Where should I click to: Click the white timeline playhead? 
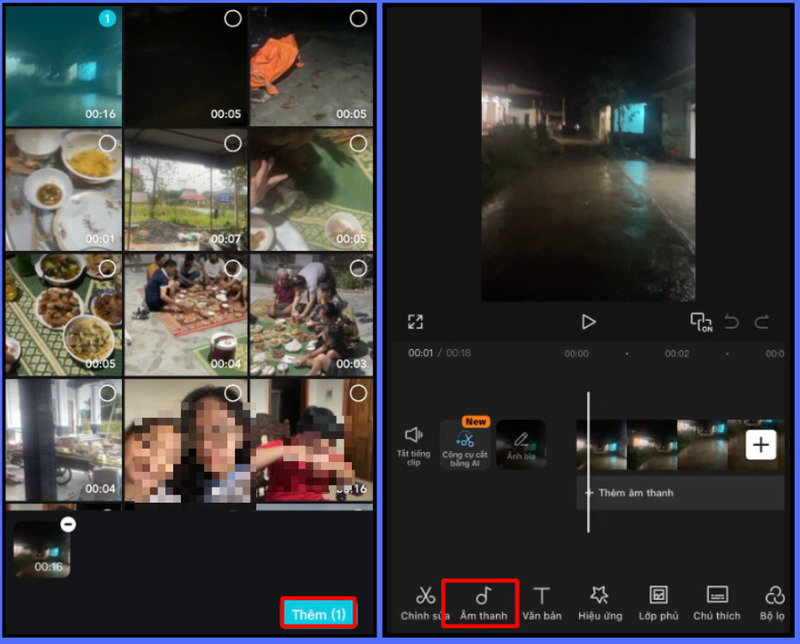tap(588, 460)
